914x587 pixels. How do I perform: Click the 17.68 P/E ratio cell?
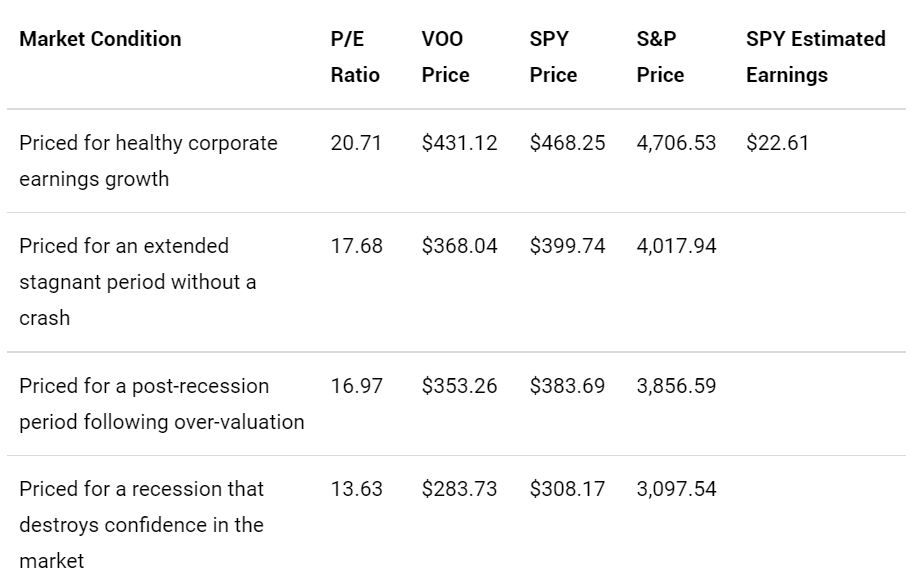click(x=356, y=246)
